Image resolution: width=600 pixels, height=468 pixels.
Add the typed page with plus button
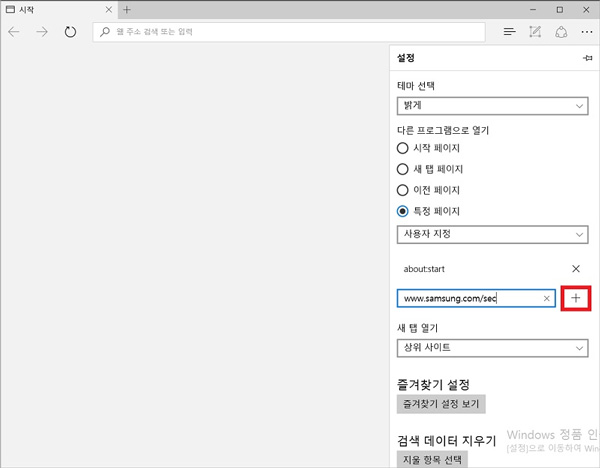tap(576, 298)
